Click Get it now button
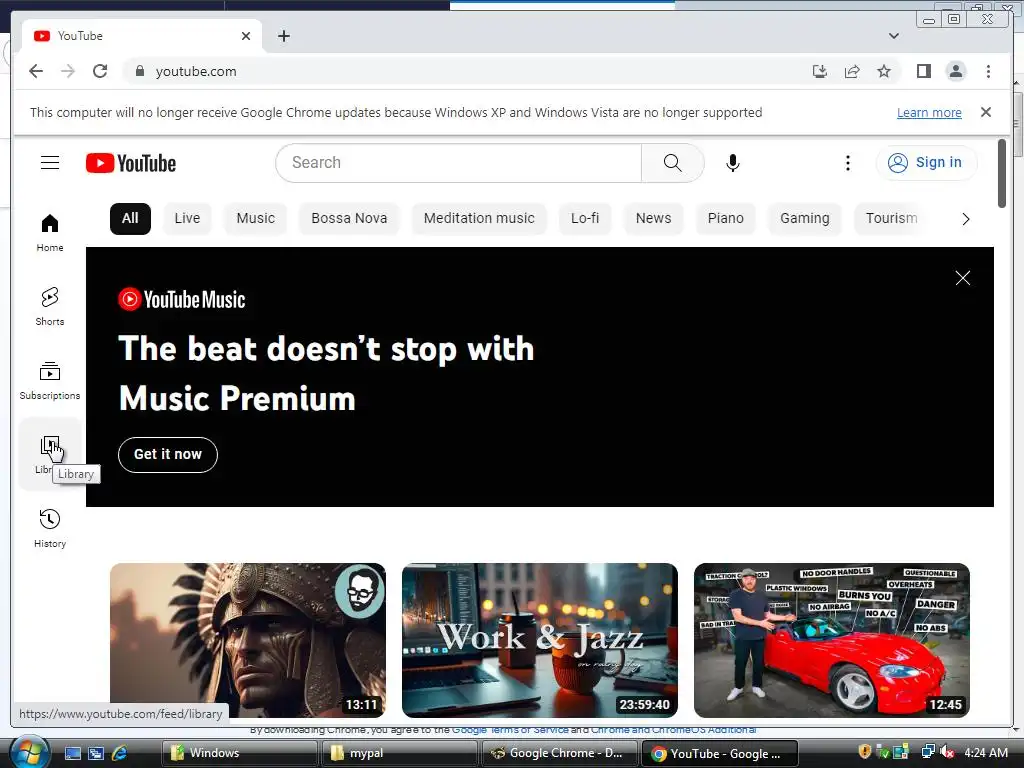This screenshot has height=768, width=1024. (x=168, y=455)
